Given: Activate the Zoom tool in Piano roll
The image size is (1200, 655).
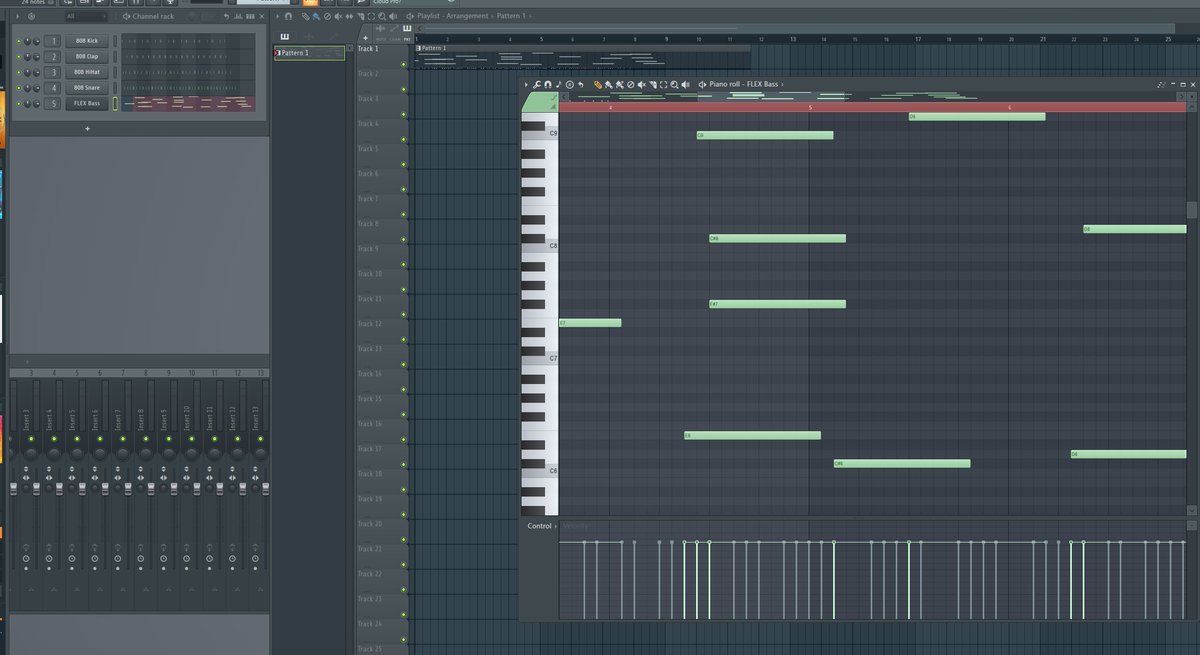Looking at the screenshot, I should click(674, 85).
